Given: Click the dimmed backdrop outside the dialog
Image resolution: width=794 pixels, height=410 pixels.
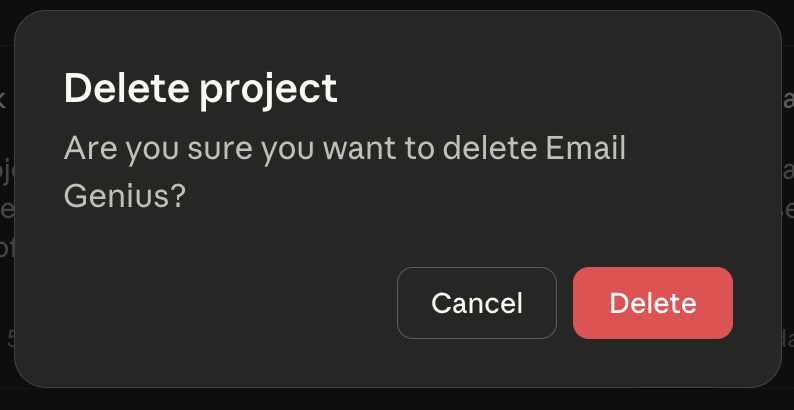Looking at the screenshot, I should point(400,399).
